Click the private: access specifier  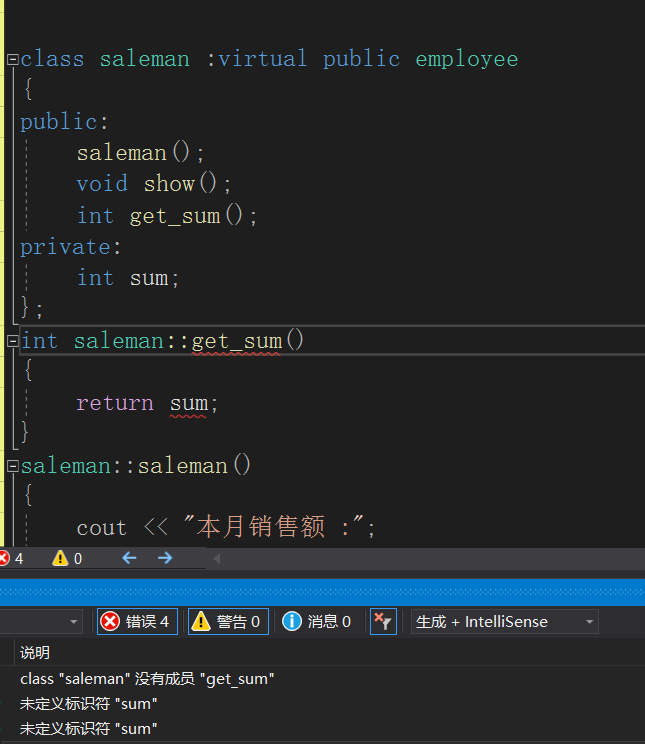(x=71, y=247)
